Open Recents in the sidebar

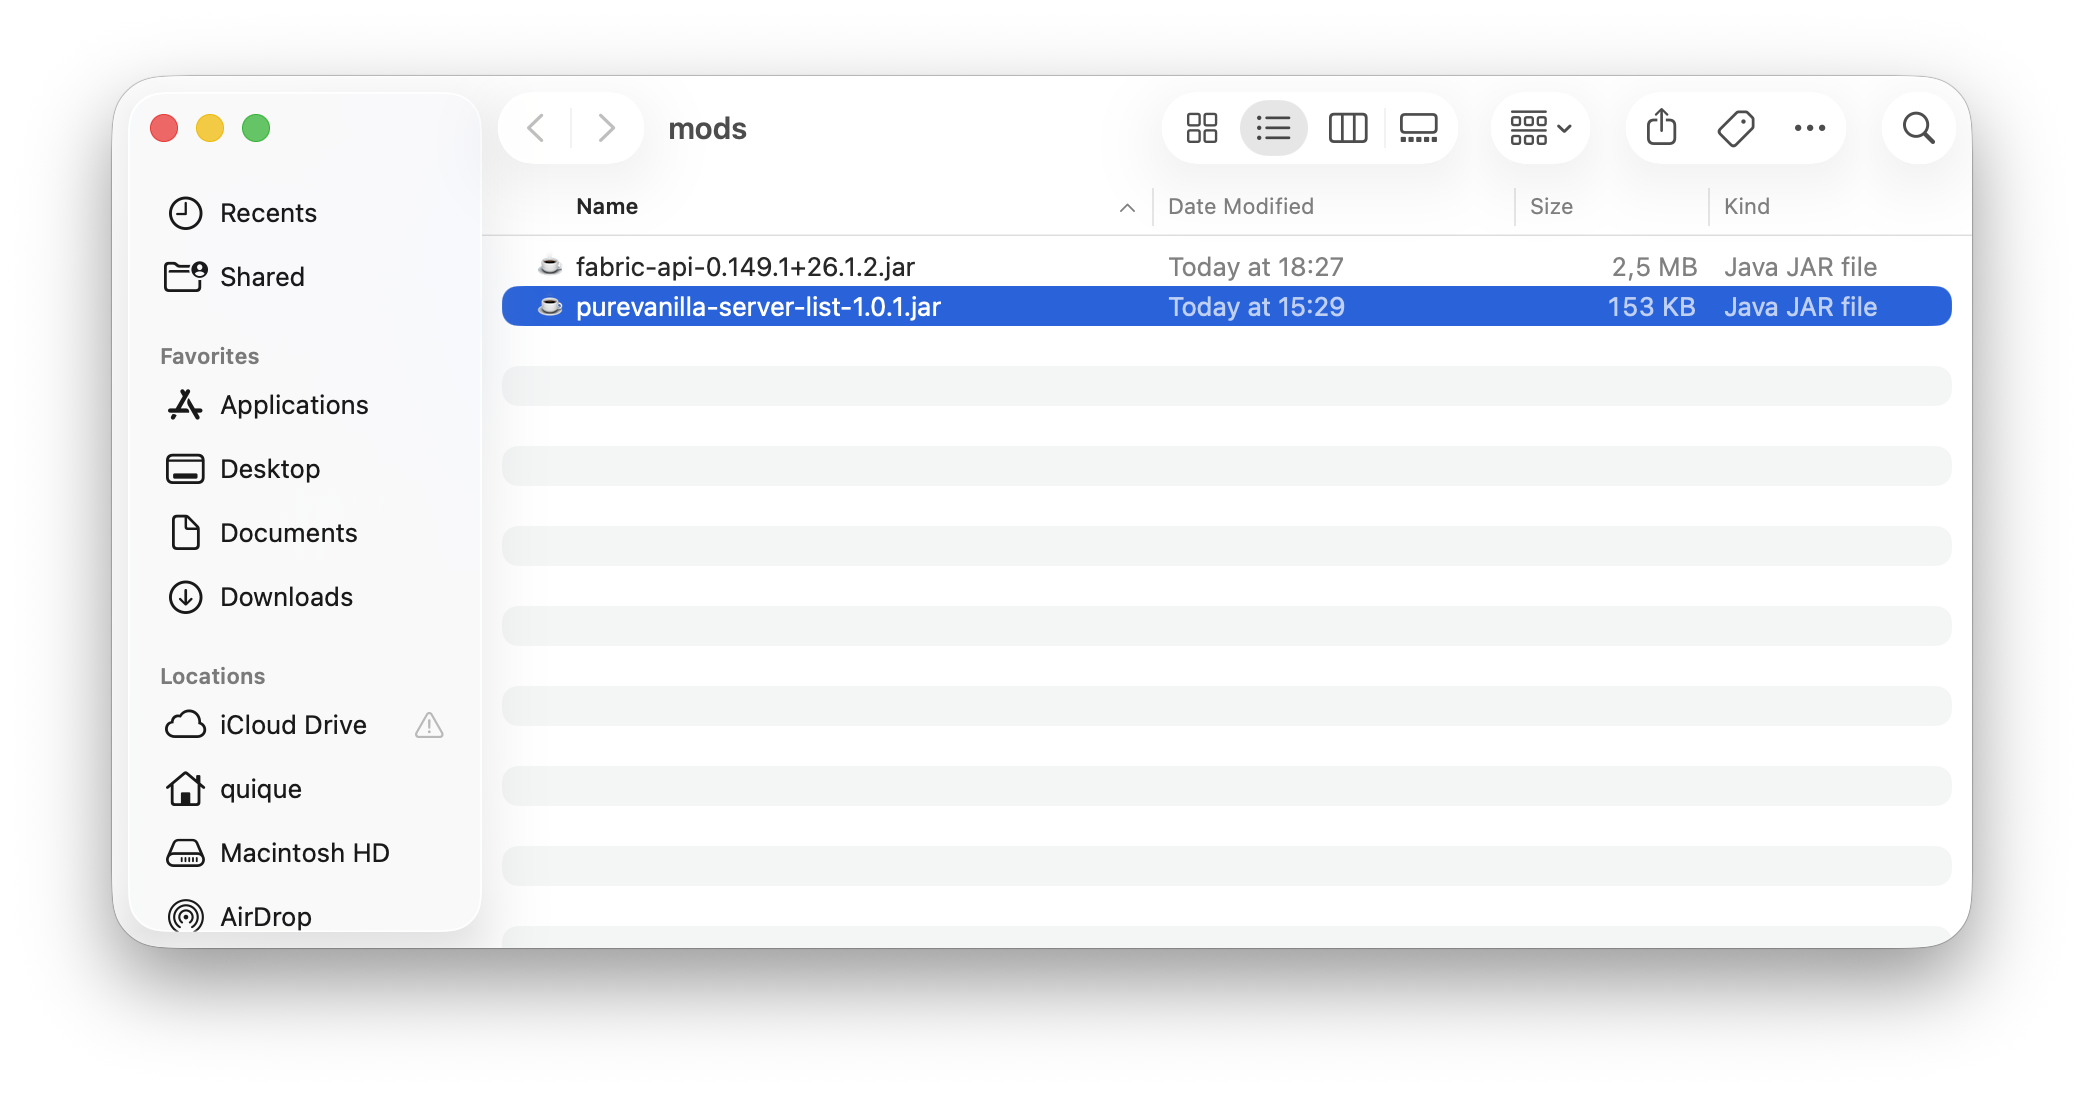pos(268,213)
